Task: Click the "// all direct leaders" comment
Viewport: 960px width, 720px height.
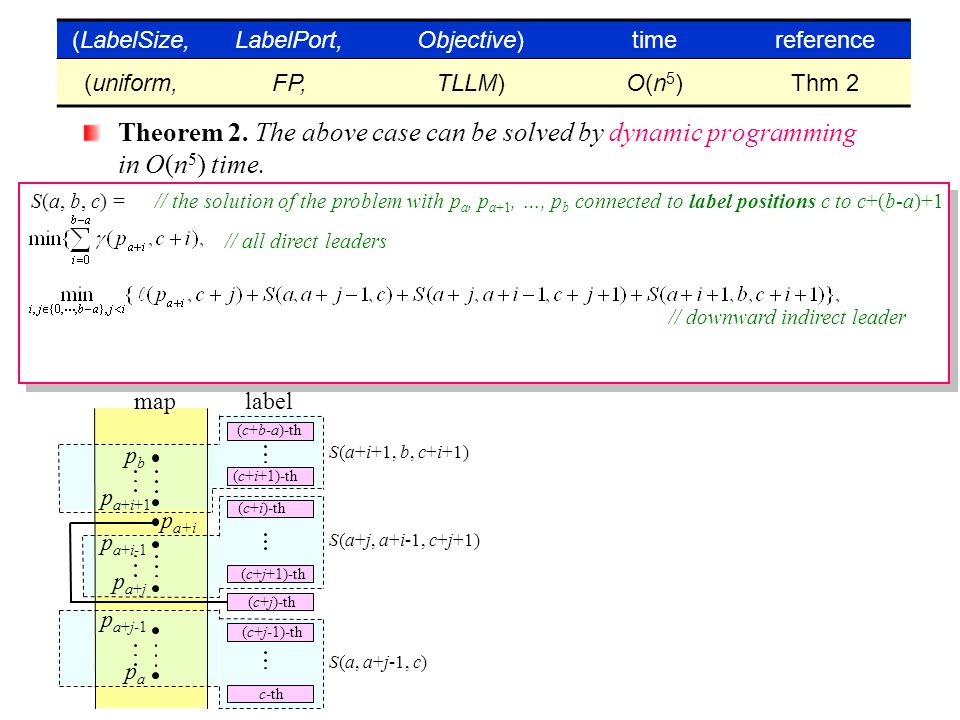Action: (305, 241)
